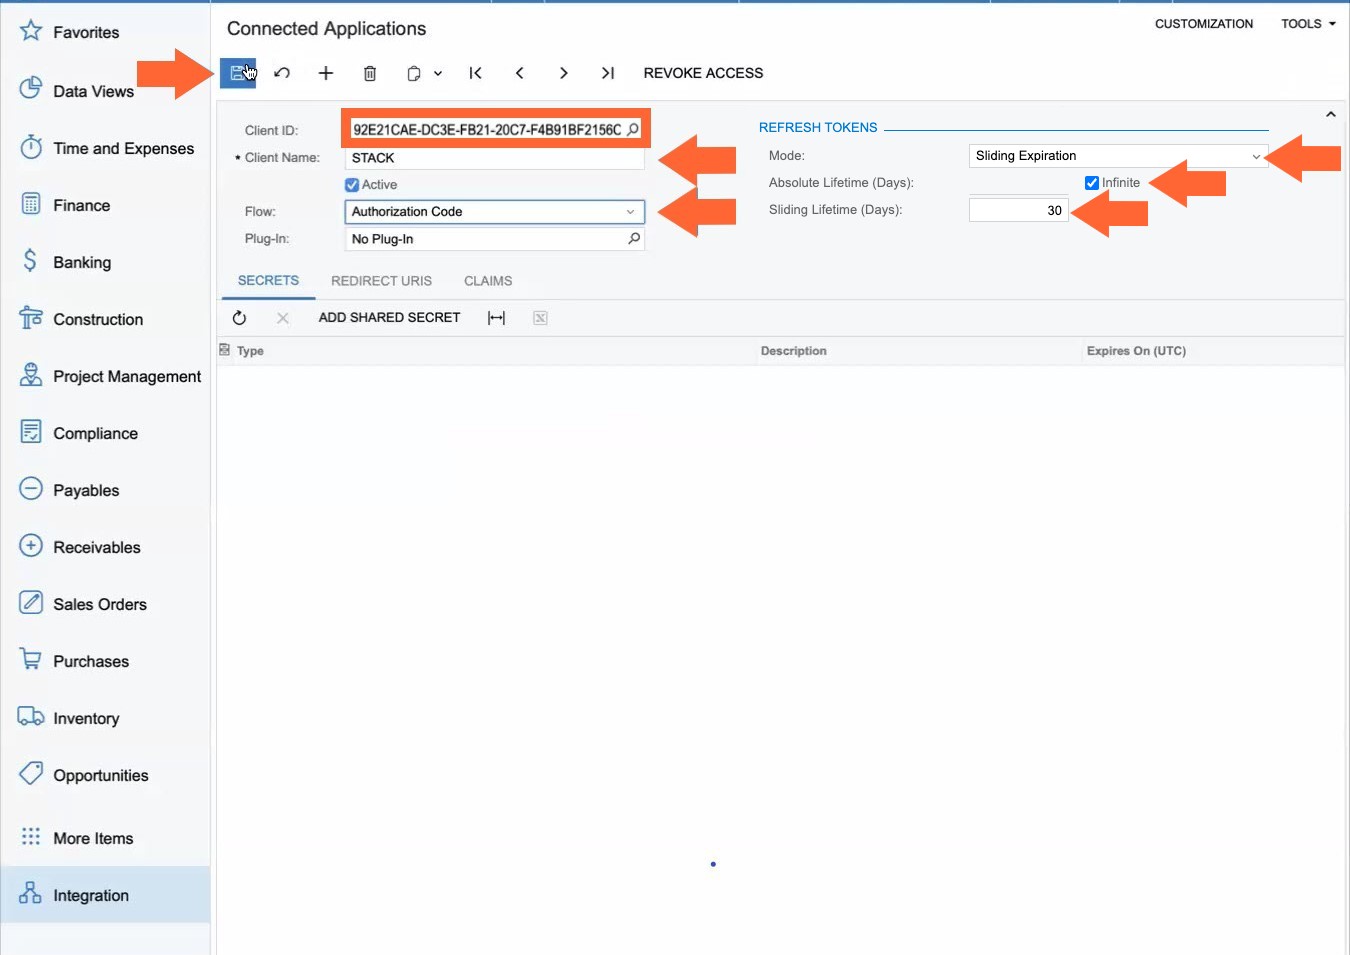Expand the Flow dropdown
Viewport: 1350px width, 955px height.
(630, 212)
